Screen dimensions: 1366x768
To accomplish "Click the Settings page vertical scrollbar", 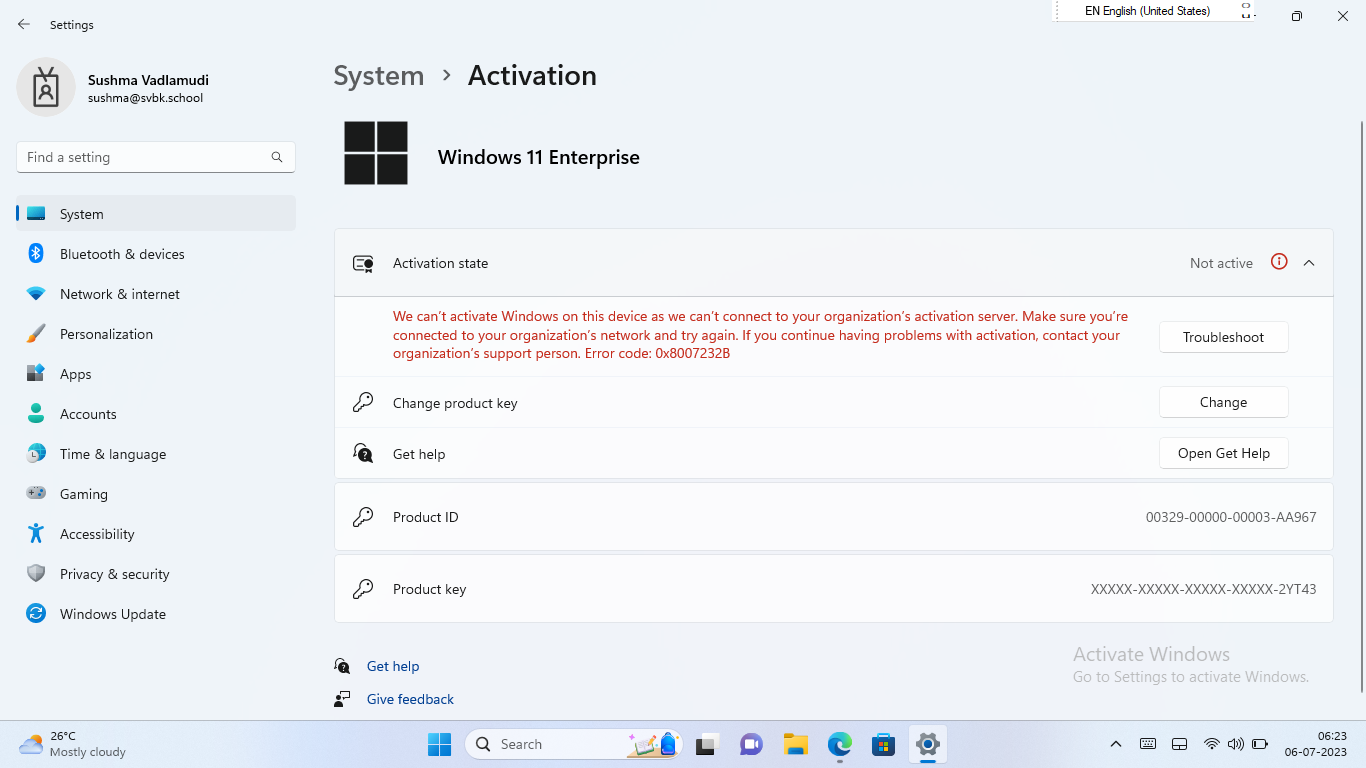I will coord(1361,405).
